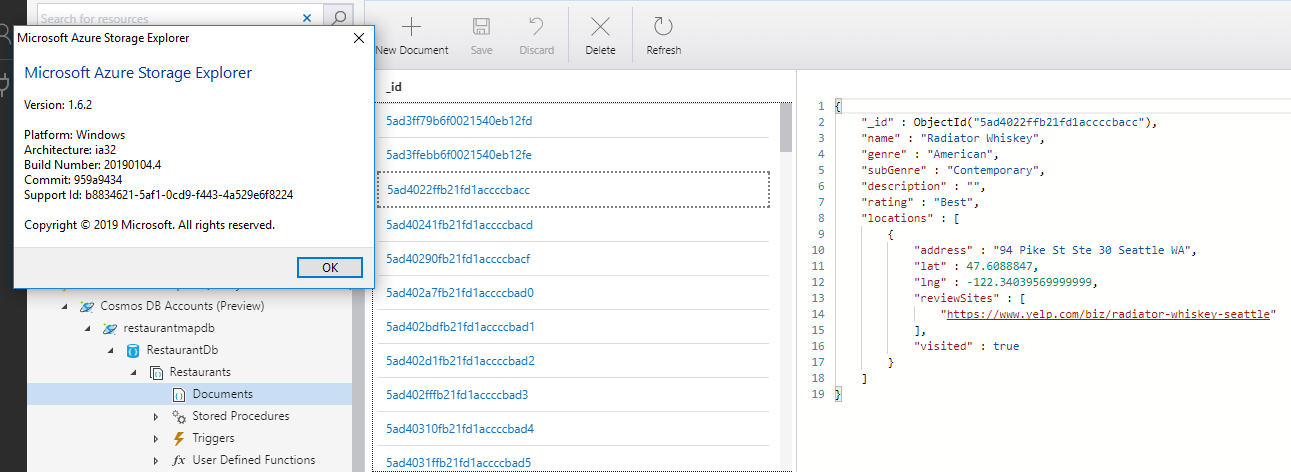Open document 5ad402a7fb21fd1accccbad0
The height and width of the screenshot is (472, 1291).
coord(460,293)
